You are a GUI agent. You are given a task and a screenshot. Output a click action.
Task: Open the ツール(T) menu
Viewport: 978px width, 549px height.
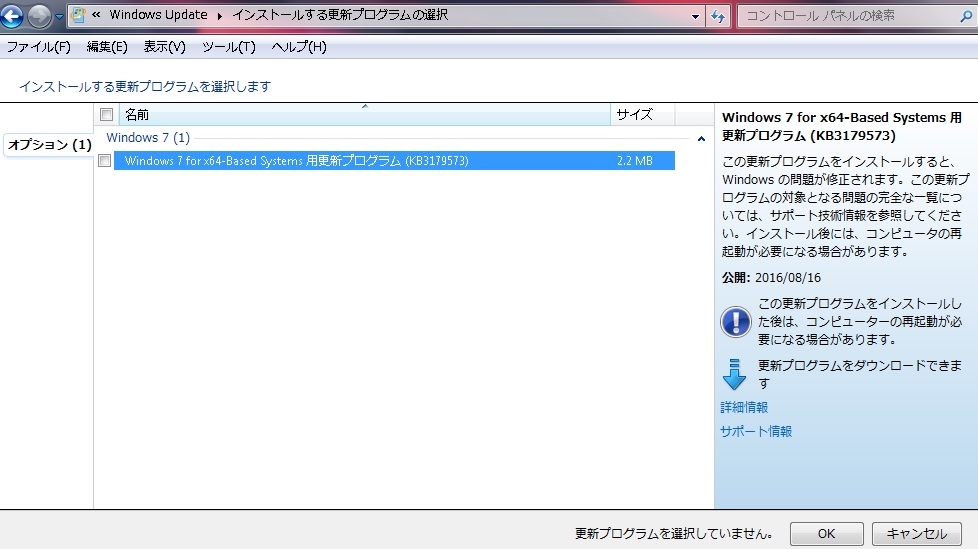[229, 47]
